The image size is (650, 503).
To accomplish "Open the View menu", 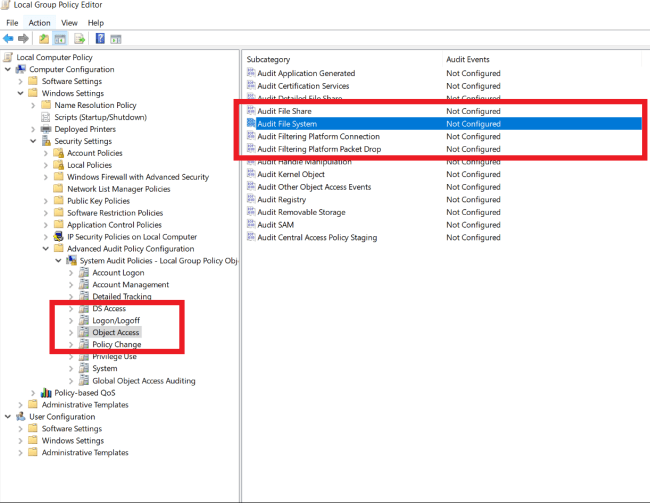I will (69, 23).
